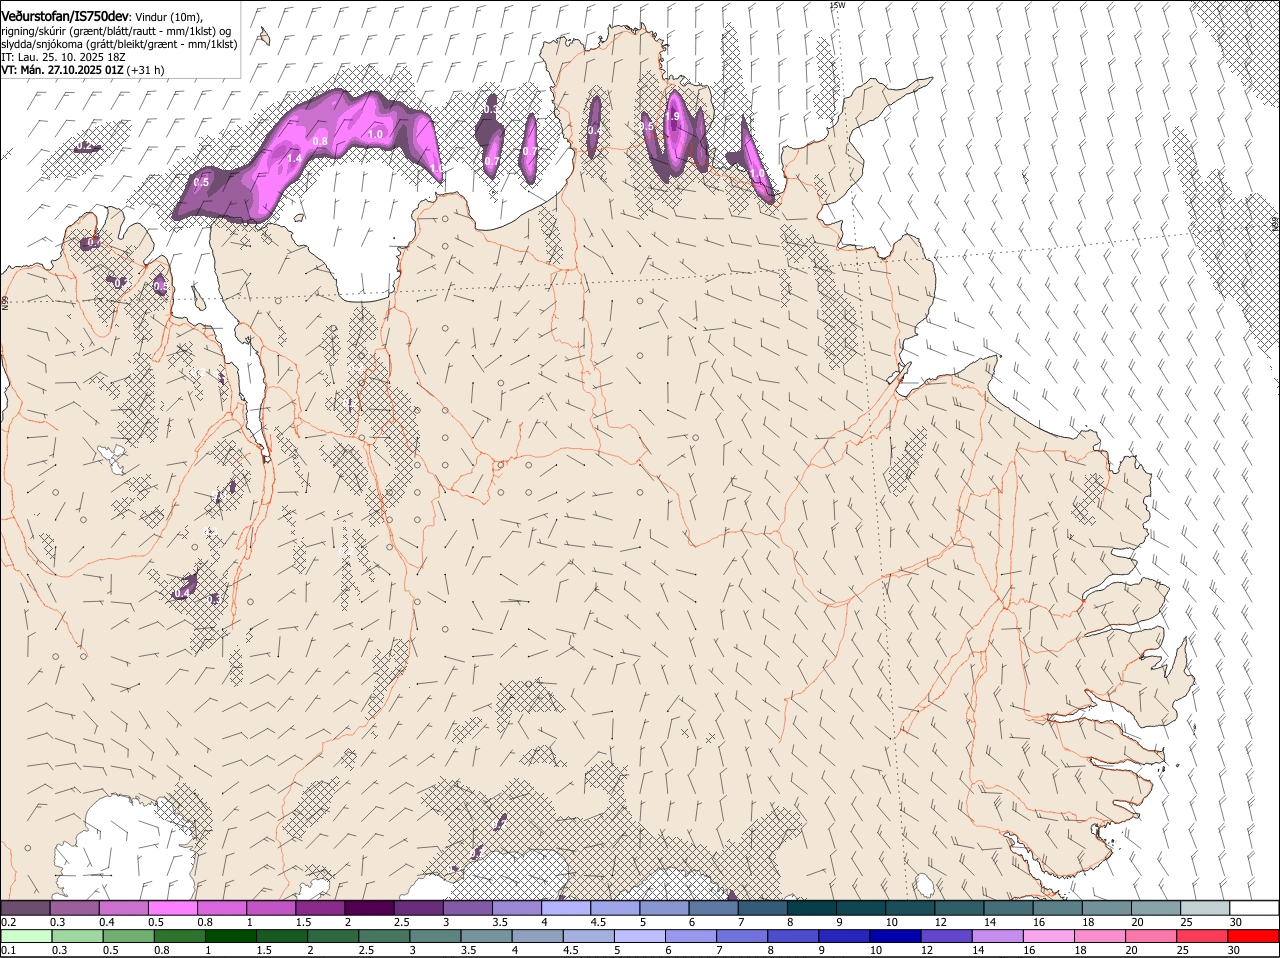Screen dimensions: 1280x958
Task: Click the 'Vindur (10m)' text in the header
Action: pos(169,17)
